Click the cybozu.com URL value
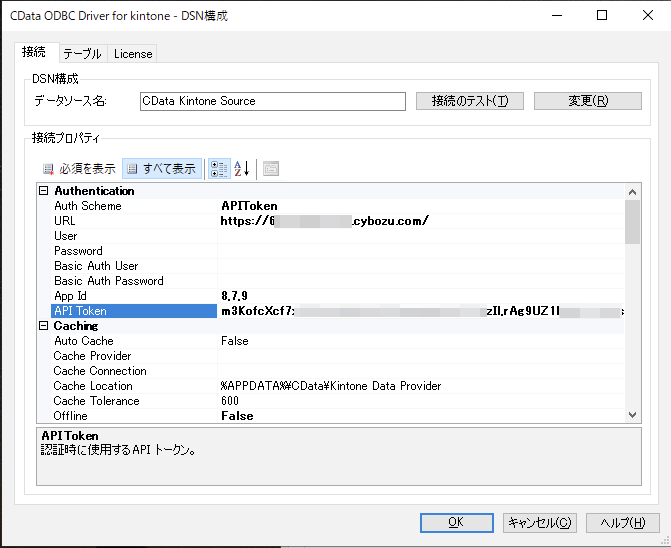This screenshot has width=671, height=548. point(324,221)
